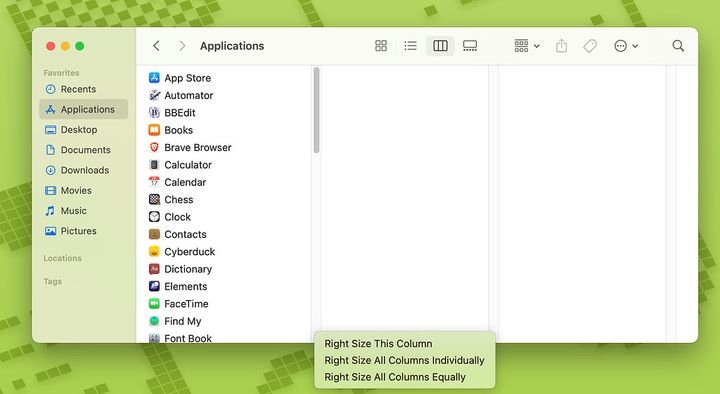Select the column view button
This screenshot has height=394, width=720.
(440, 45)
